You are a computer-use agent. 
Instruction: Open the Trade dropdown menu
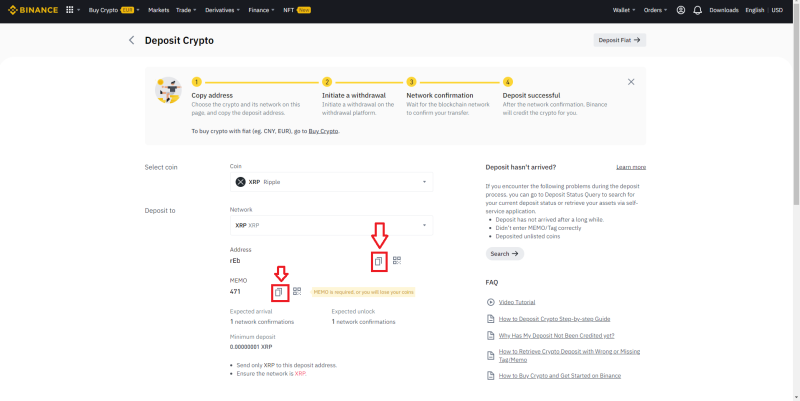click(x=186, y=10)
